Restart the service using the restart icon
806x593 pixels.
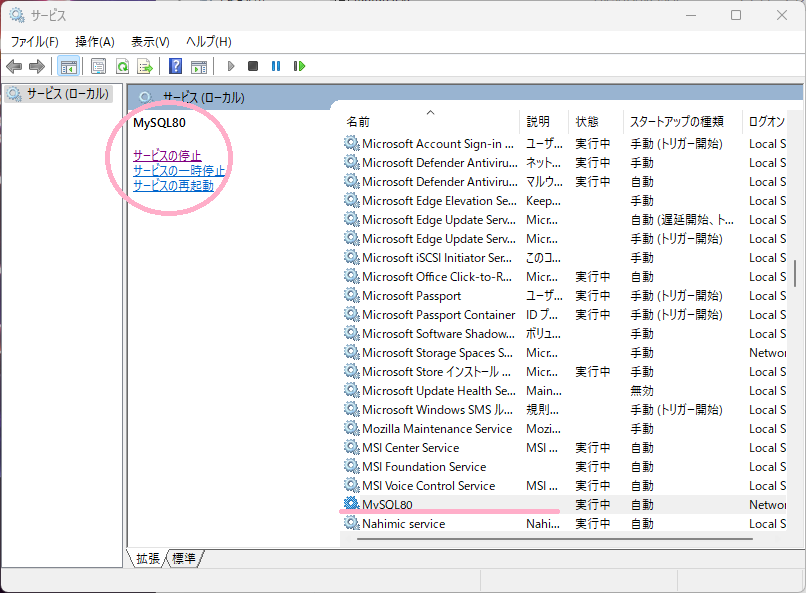[301, 66]
